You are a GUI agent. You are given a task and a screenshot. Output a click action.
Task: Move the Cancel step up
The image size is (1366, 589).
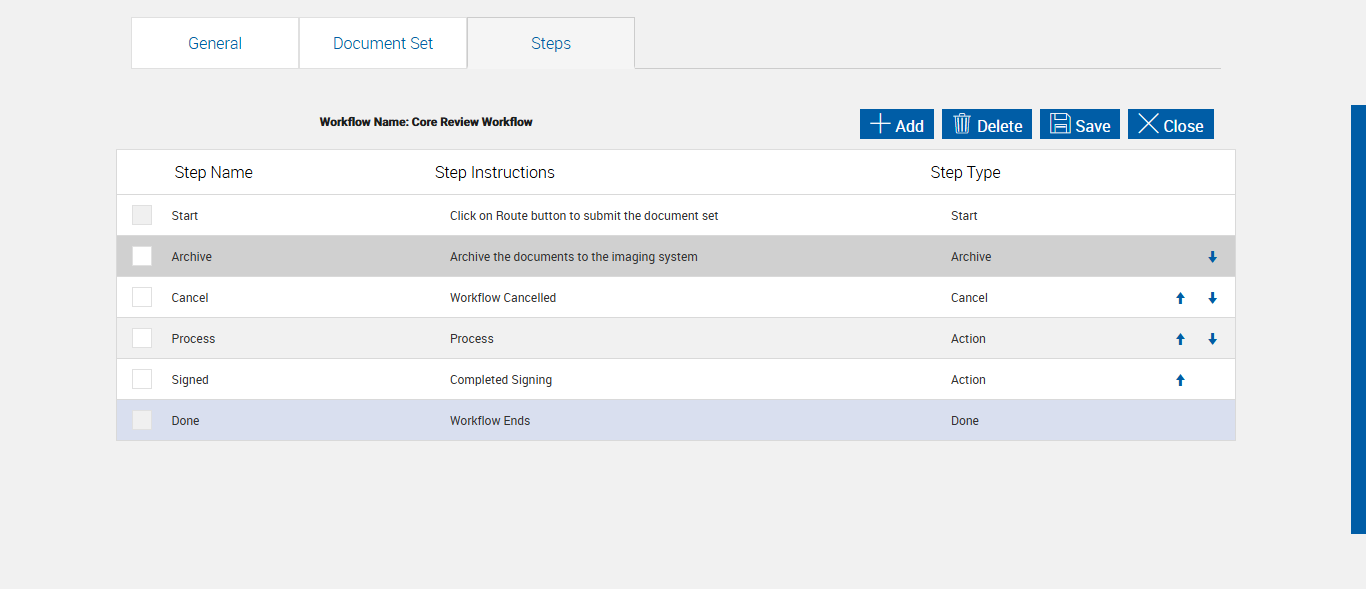1180,298
